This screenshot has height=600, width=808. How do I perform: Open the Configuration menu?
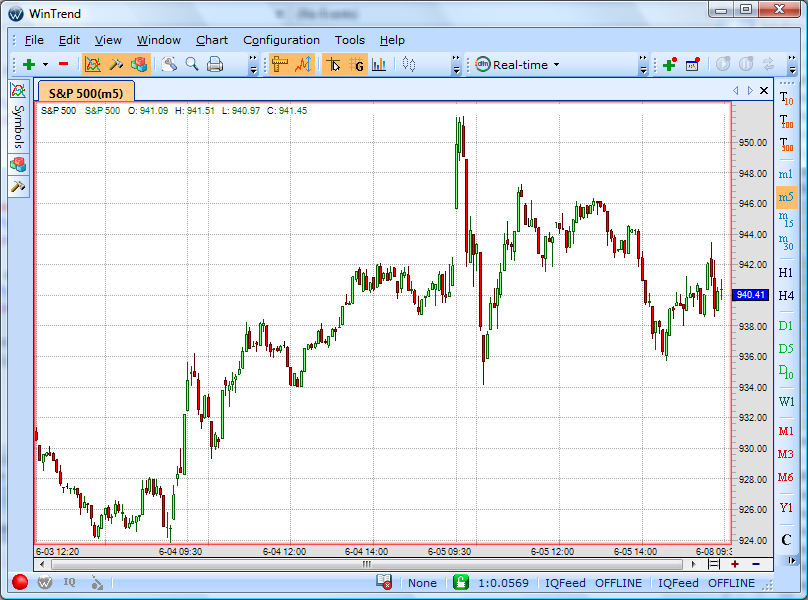[x=281, y=40]
